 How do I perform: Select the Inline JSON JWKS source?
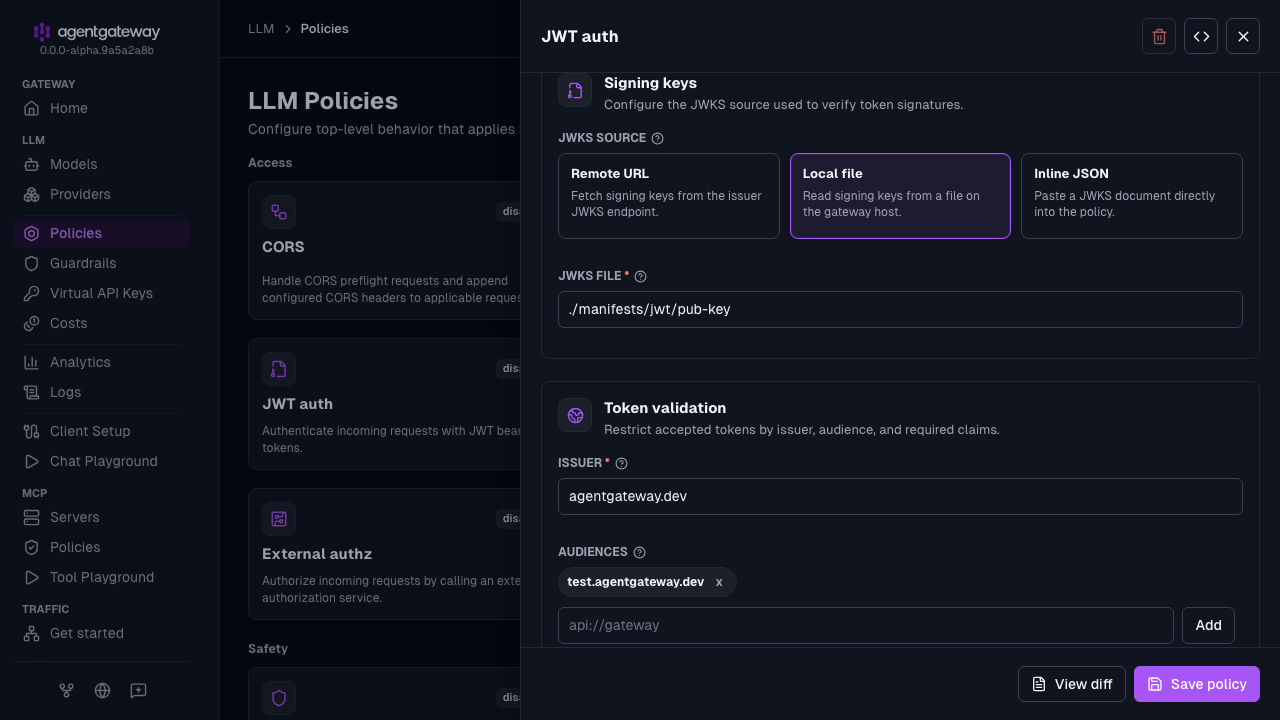(1132, 196)
